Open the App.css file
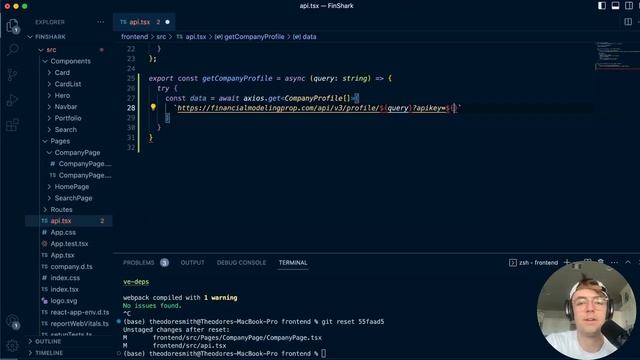 pyautogui.click(x=63, y=232)
